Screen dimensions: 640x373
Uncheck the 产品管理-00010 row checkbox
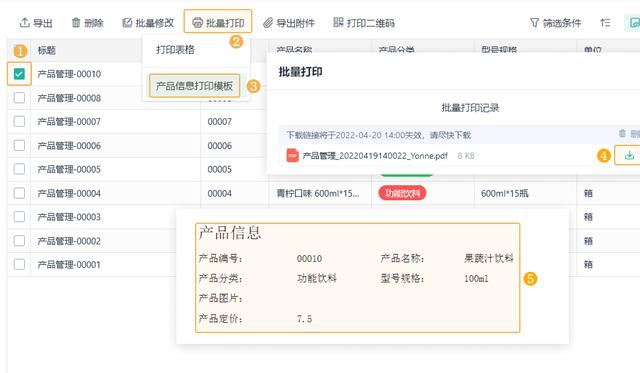(x=19, y=74)
